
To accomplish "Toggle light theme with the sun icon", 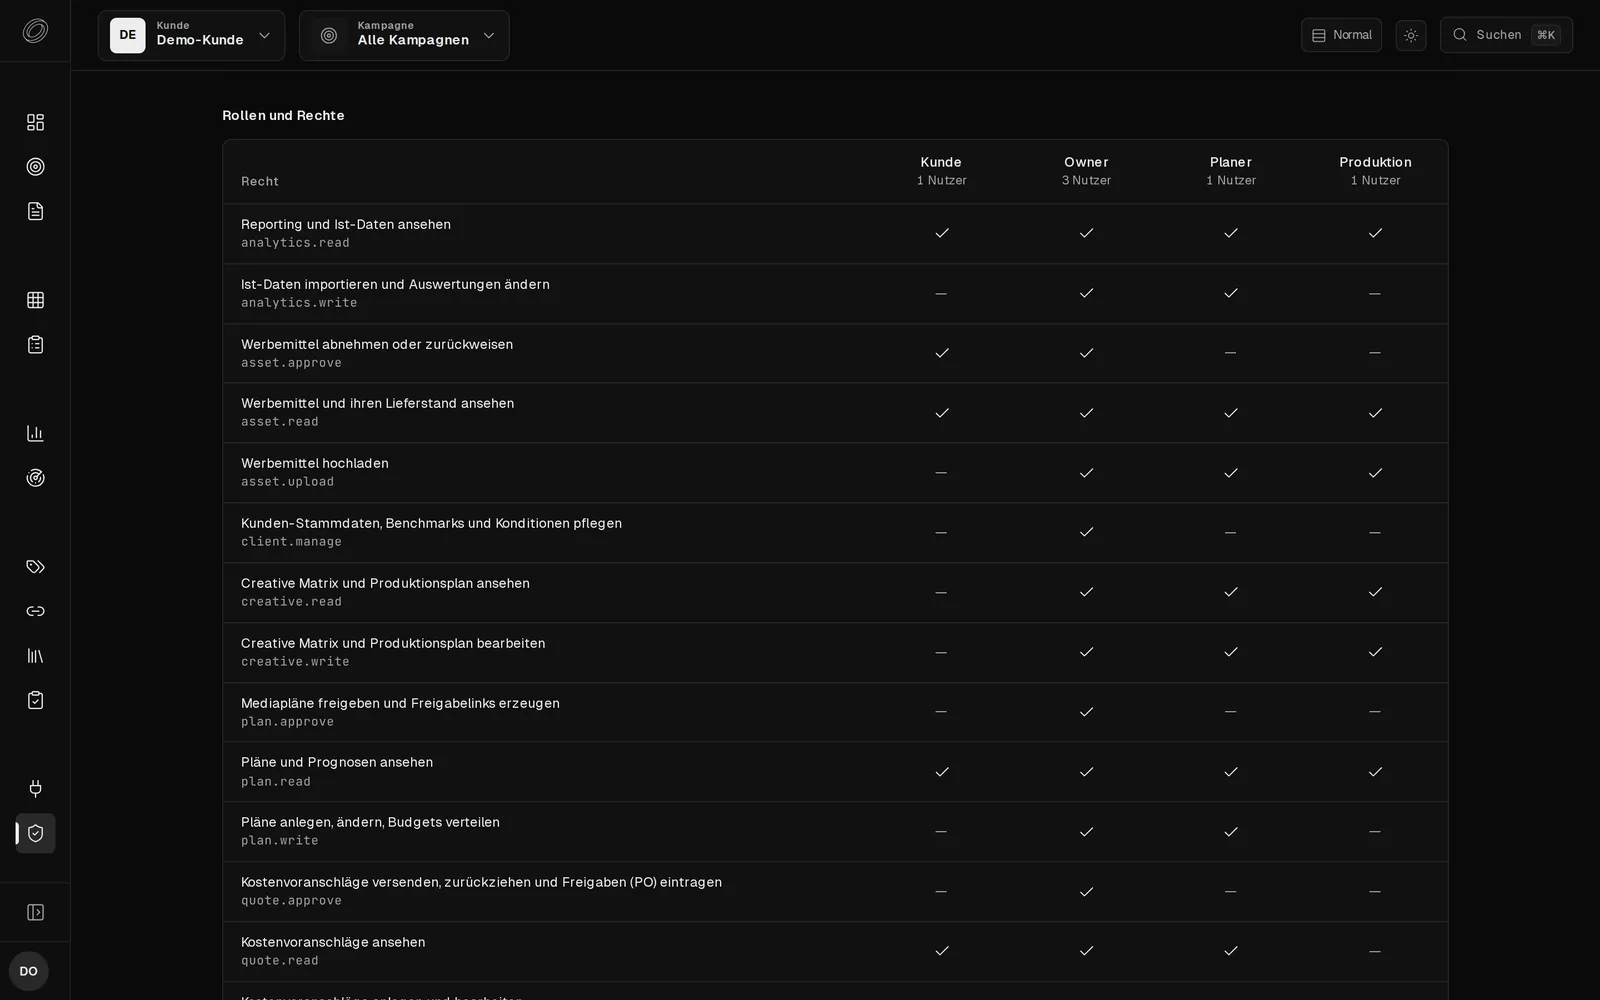I will (x=1411, y=35).
